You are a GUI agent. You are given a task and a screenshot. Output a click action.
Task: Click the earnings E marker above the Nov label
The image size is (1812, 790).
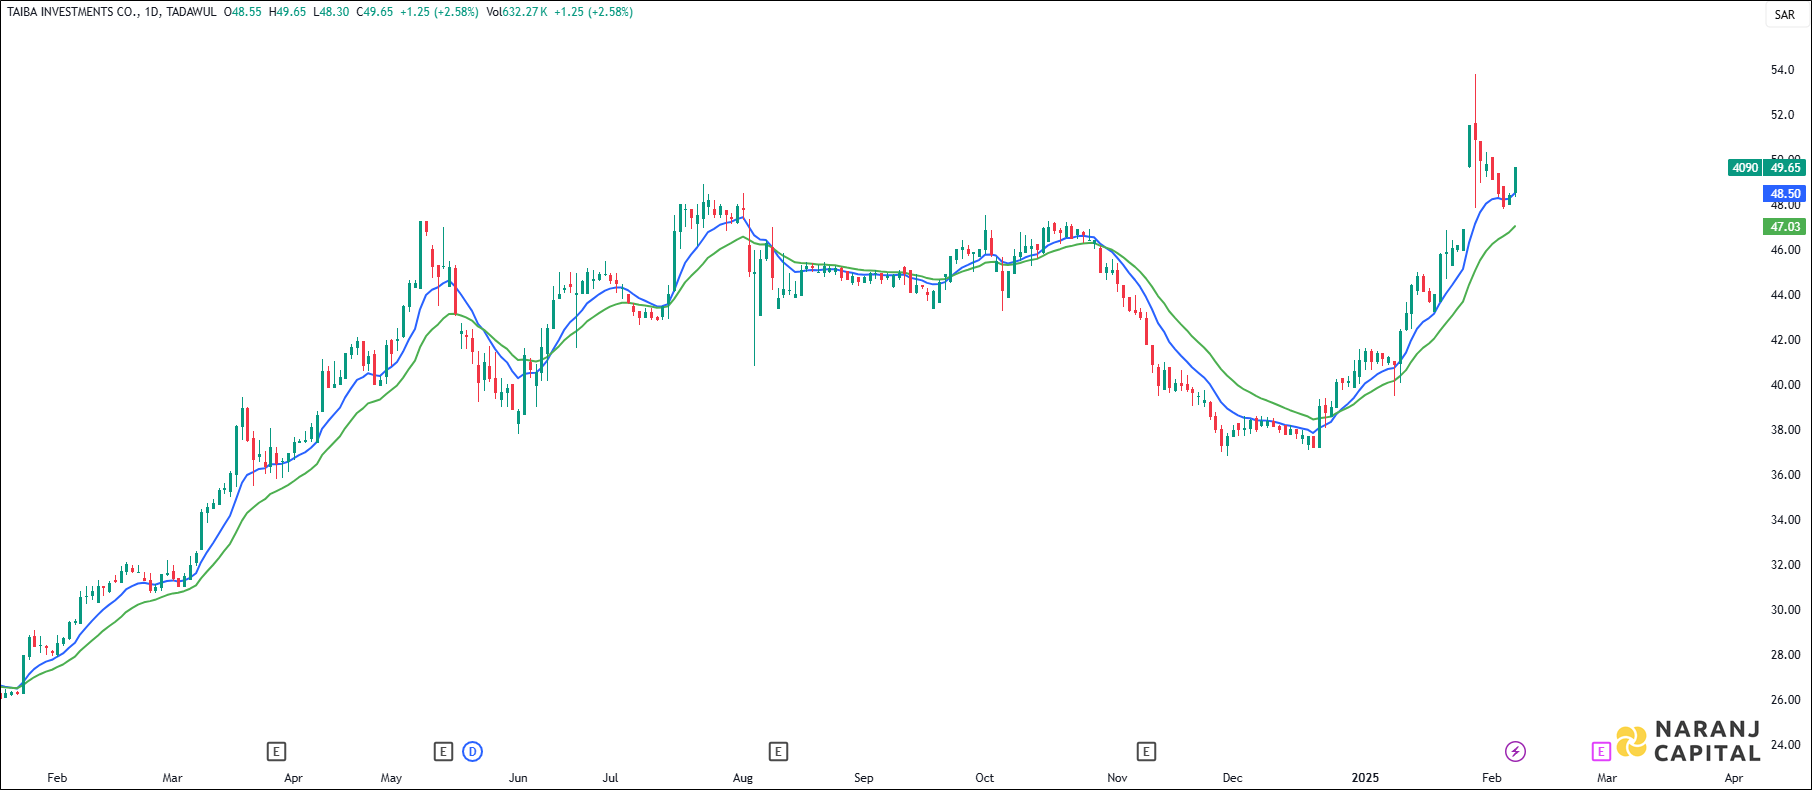1147,751
